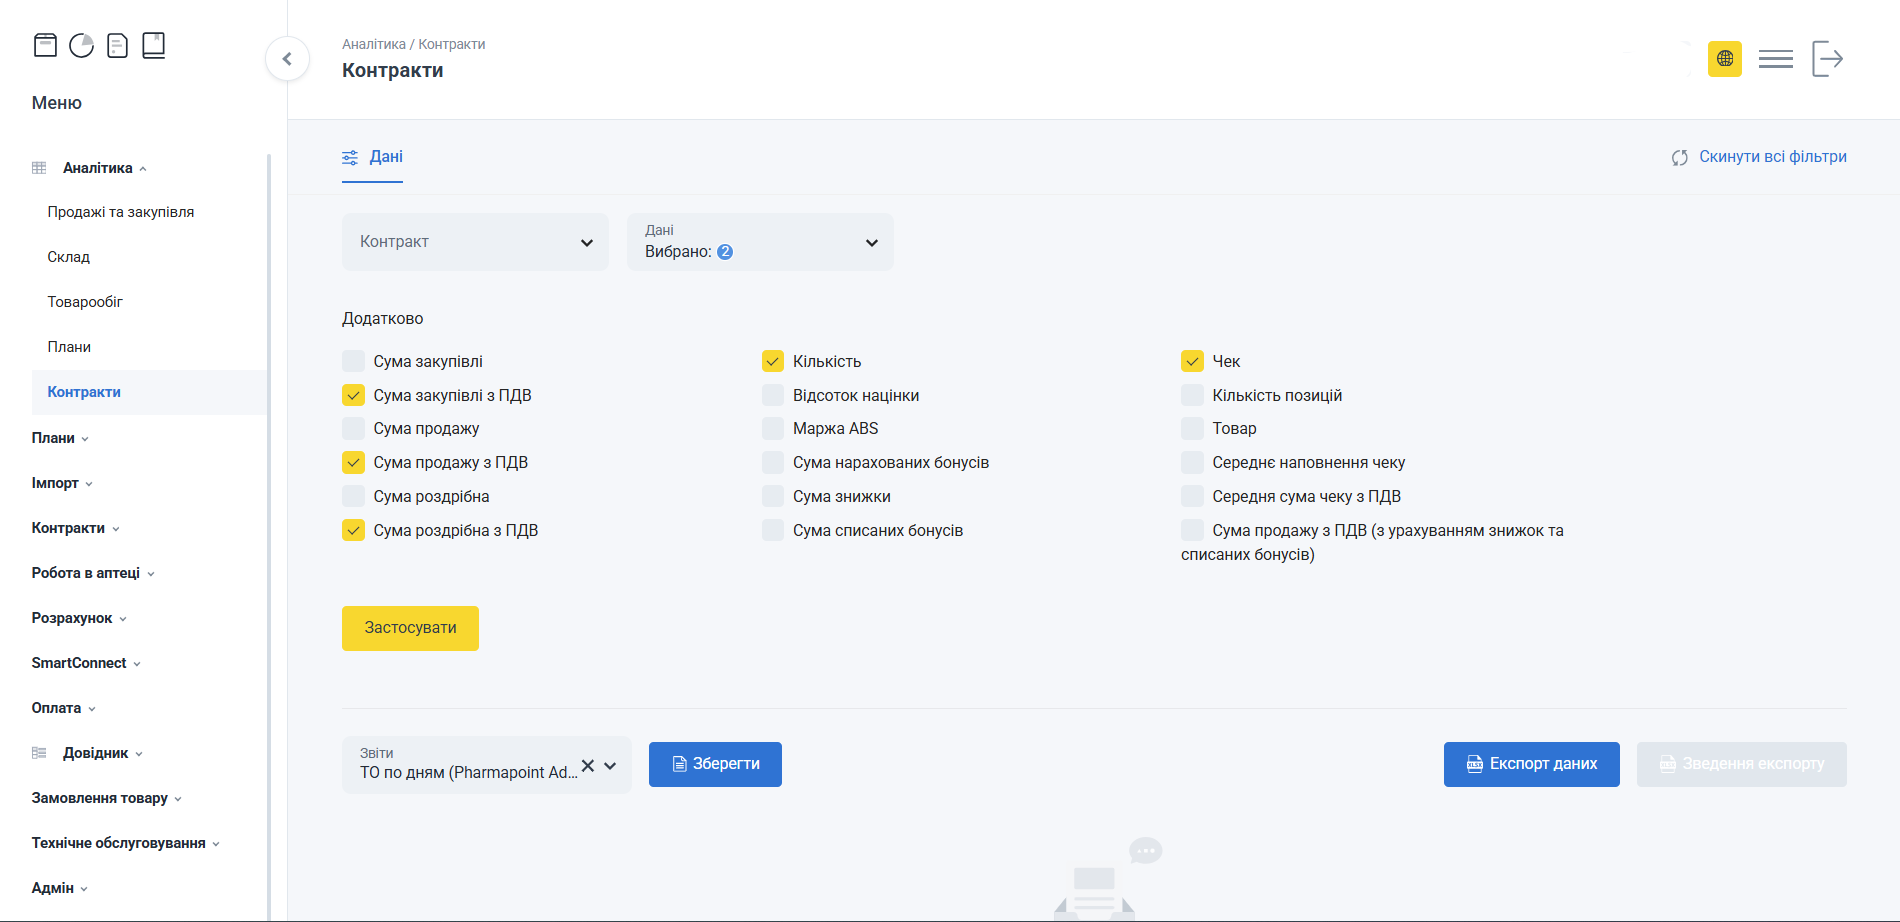Select the Дані tab
Image resolution: width=1900 pixels, height=922 pixels.
click(x=373, y=157)
